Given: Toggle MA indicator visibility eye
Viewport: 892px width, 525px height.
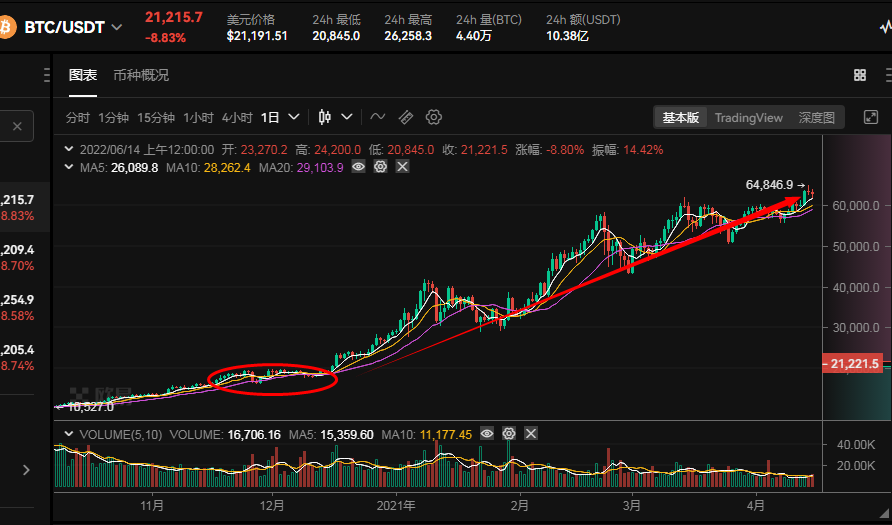Looking at the screenshot, I should point(358,167).
